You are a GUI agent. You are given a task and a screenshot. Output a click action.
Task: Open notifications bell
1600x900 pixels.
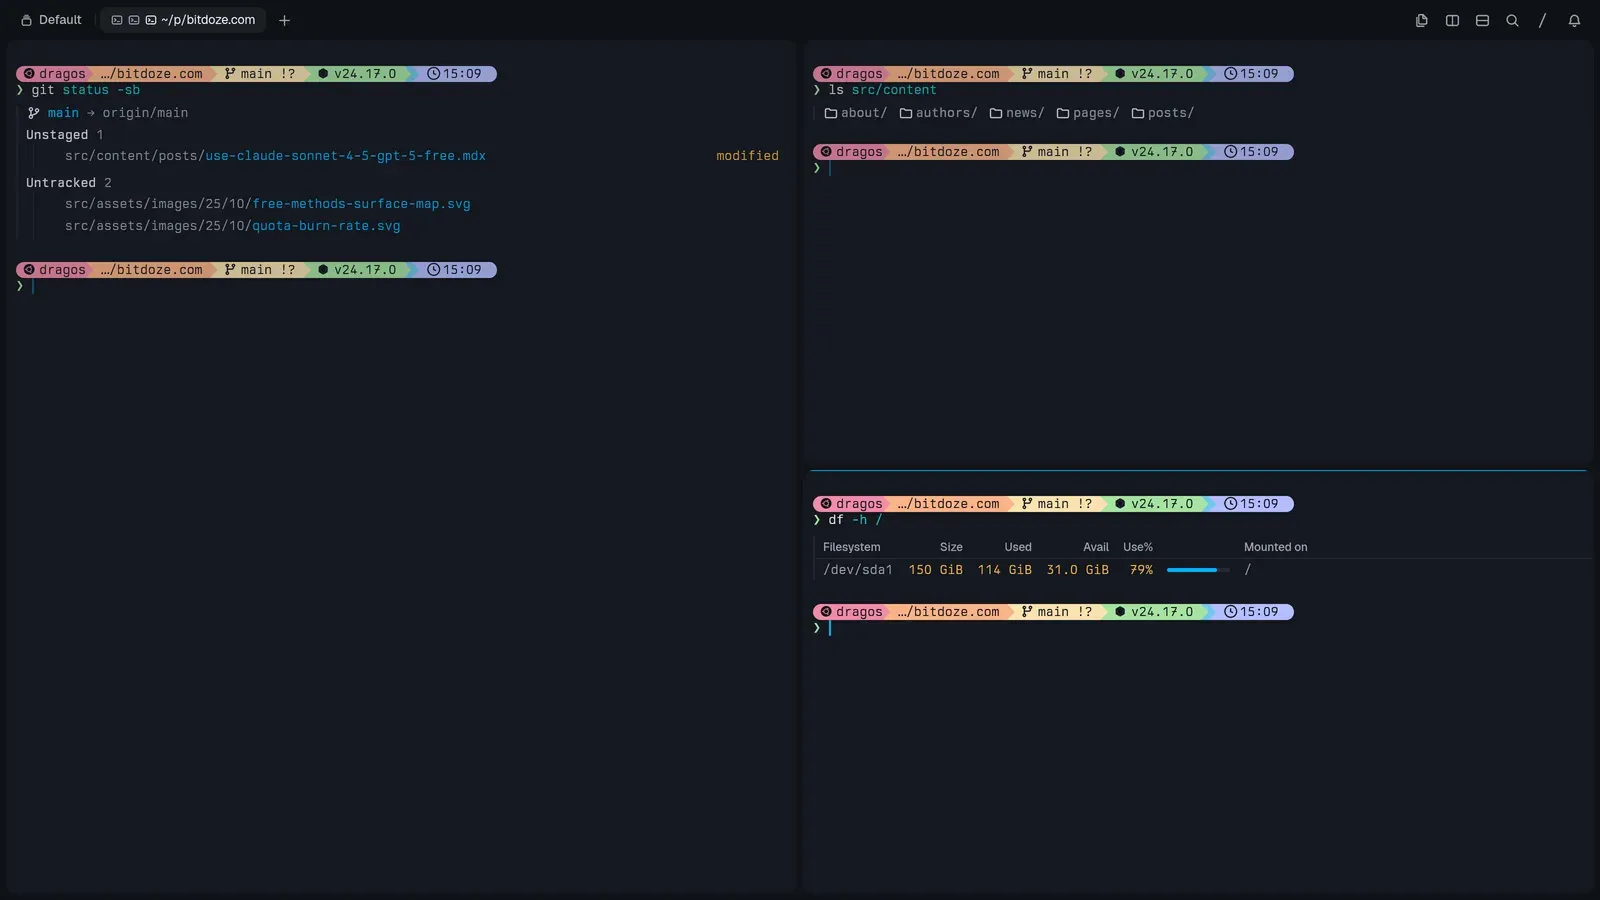(x=1574, y=20)
